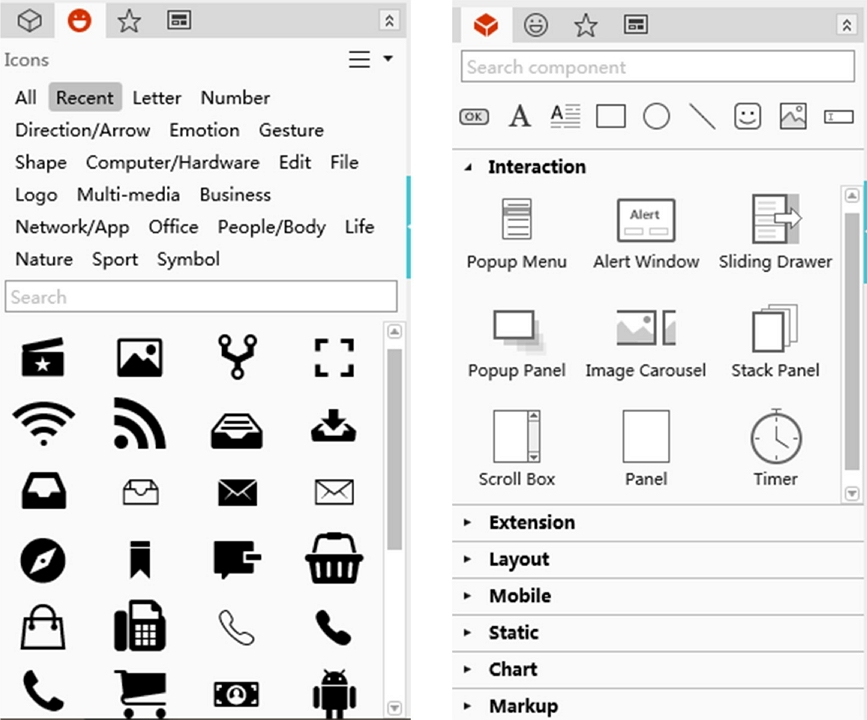Image resolution: width=867 pixels, height=720 pixels.
Task: Filter icons by the Emotion category
Action: click(204, 130)
